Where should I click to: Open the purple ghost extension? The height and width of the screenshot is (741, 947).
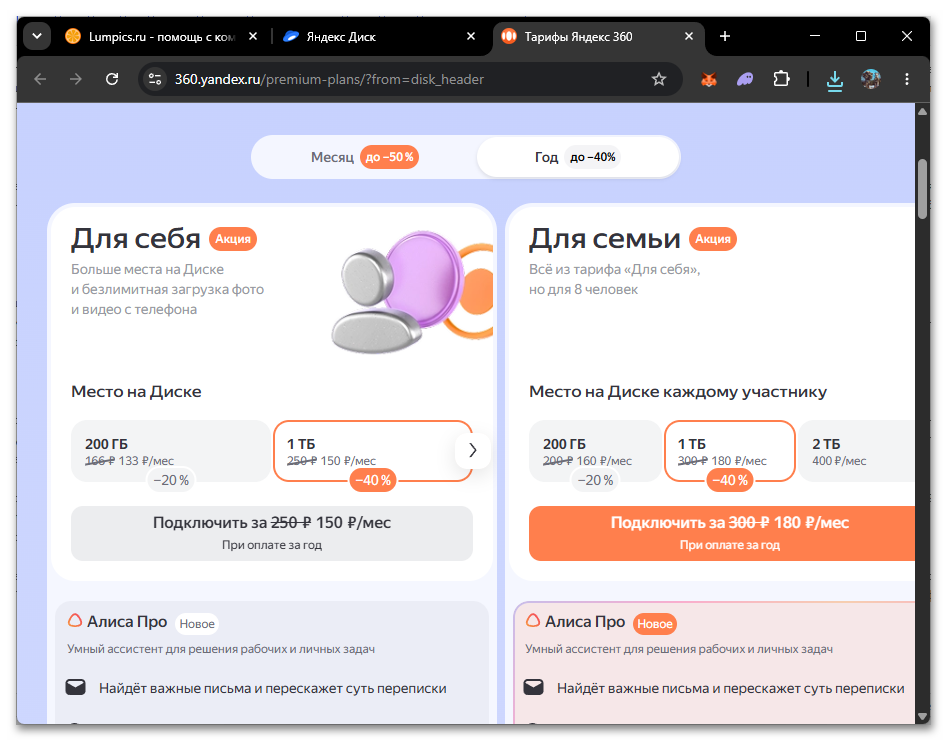point(745,79)
